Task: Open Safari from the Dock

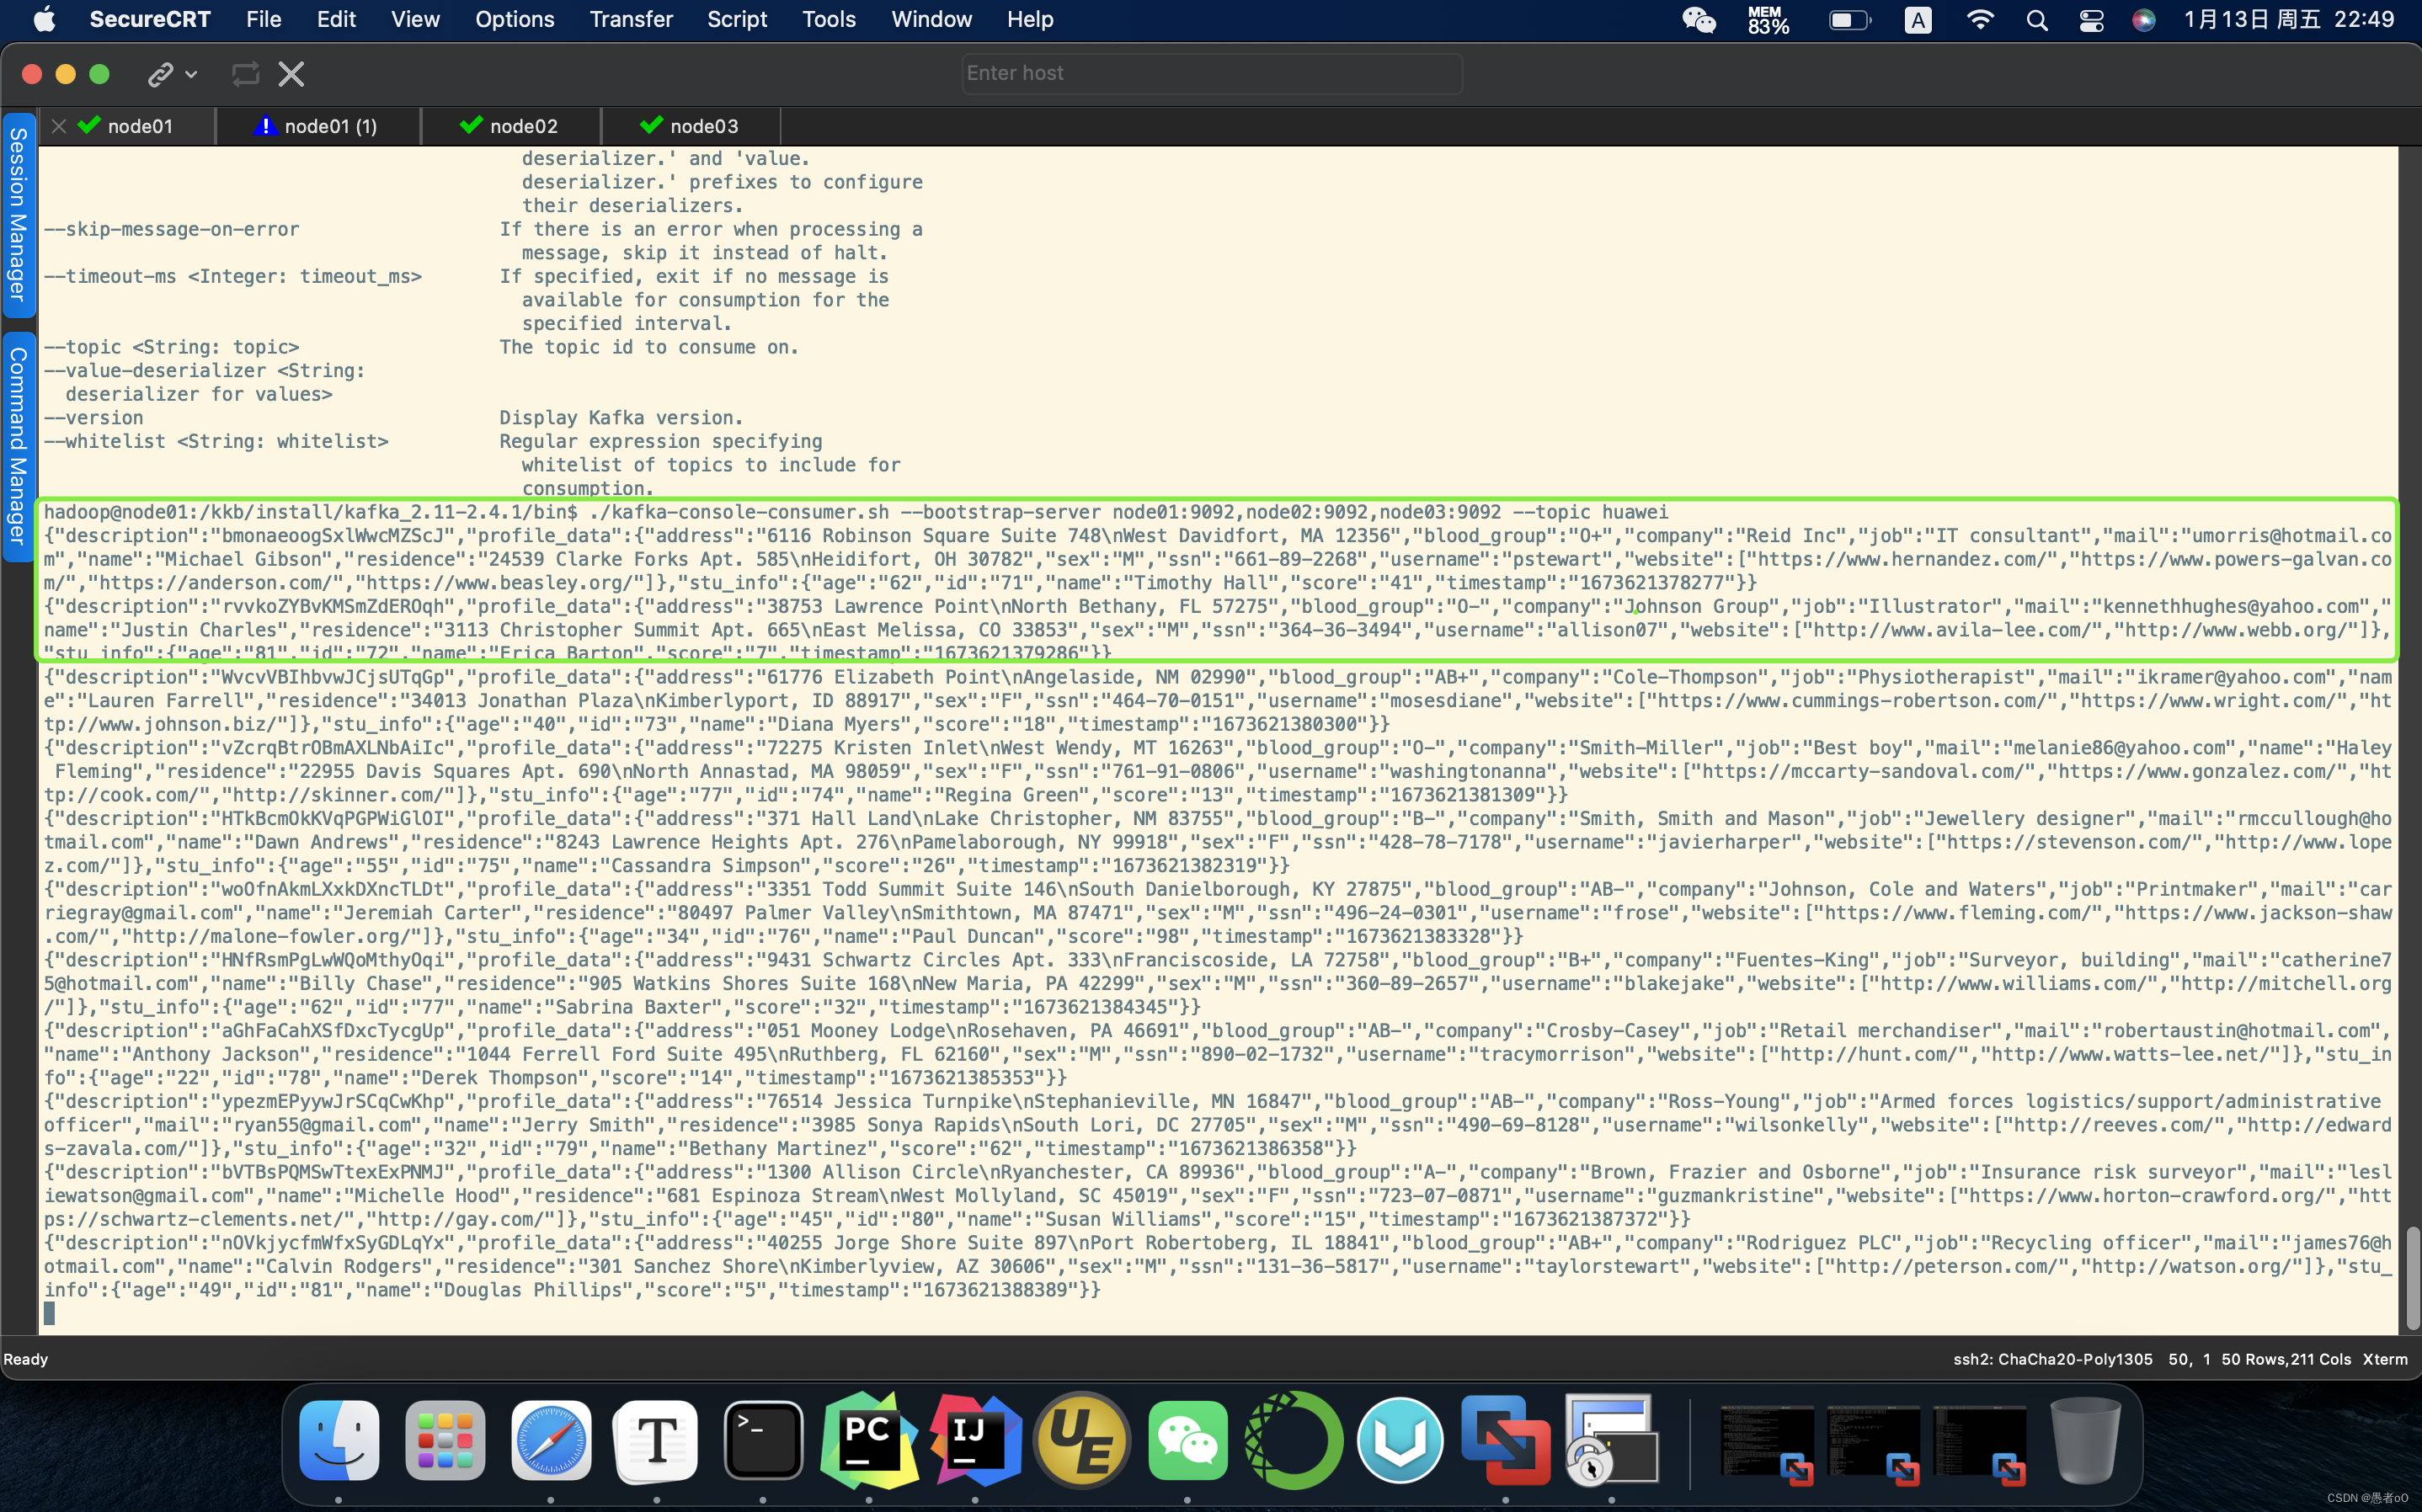Action: (551, 1440)
